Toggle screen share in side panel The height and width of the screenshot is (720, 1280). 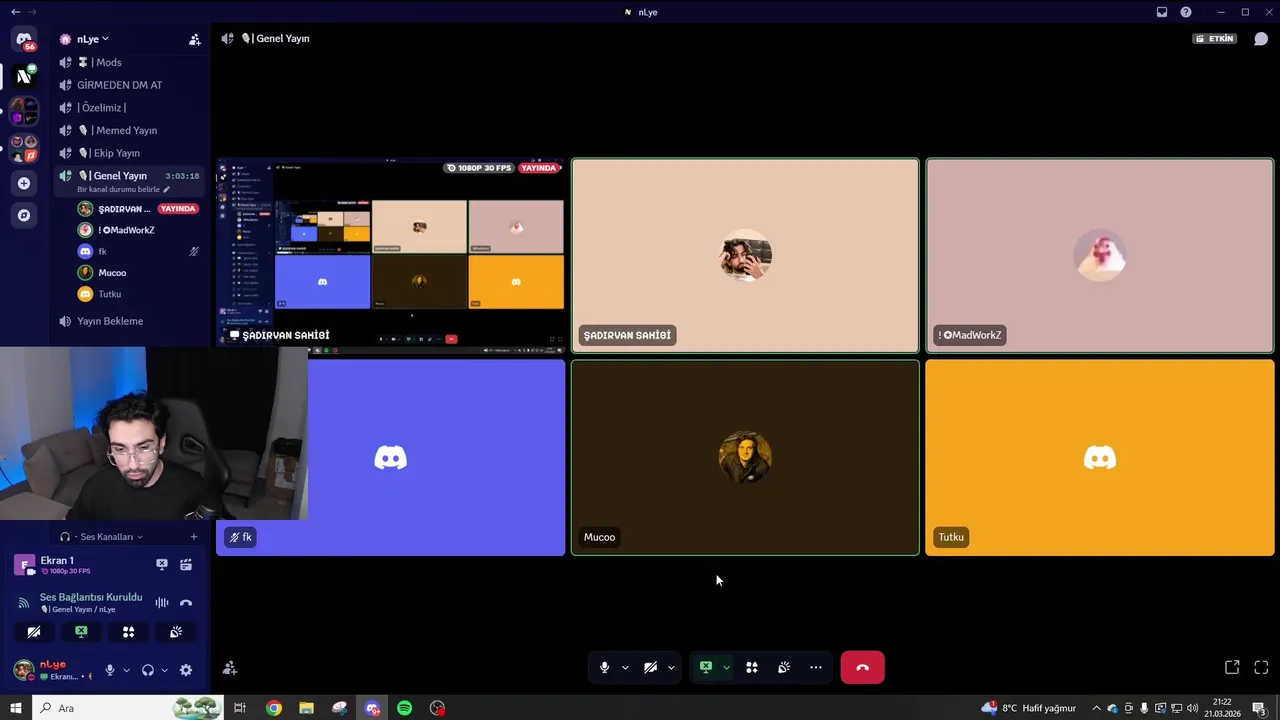[x=81, y=632]
